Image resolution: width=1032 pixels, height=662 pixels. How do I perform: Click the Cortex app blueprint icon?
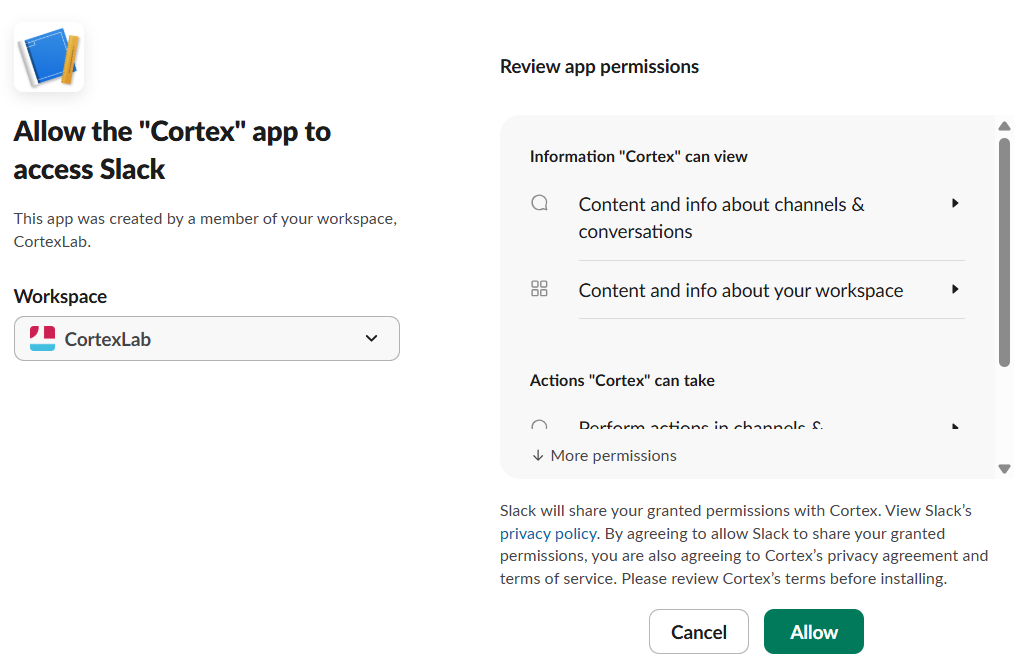[49, 57]
